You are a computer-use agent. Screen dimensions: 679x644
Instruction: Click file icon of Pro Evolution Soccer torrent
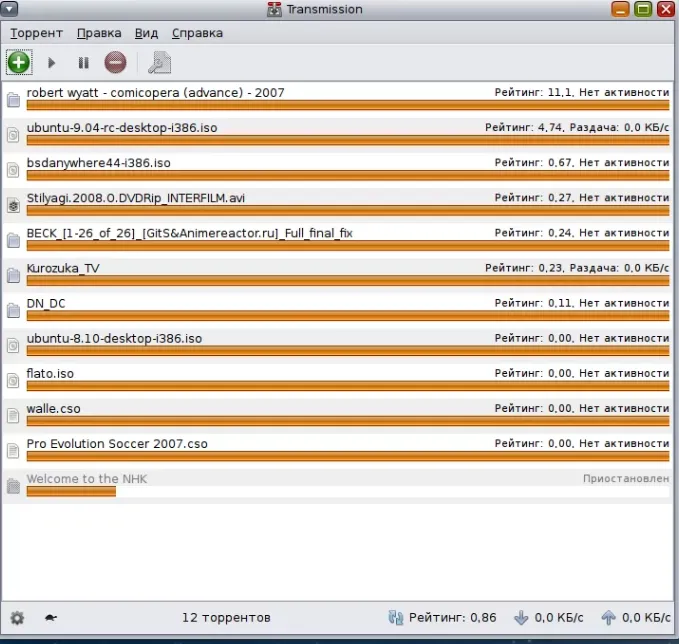13,450
